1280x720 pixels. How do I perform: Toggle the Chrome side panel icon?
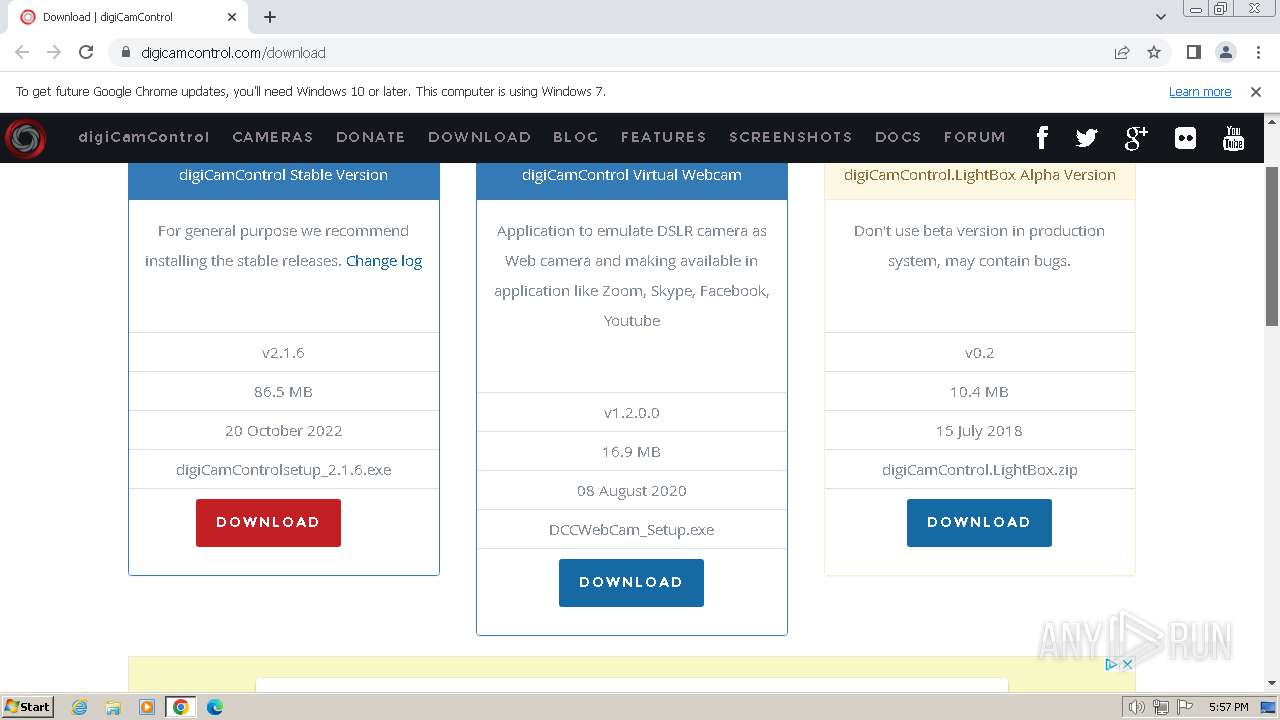tap(1193, 52)
